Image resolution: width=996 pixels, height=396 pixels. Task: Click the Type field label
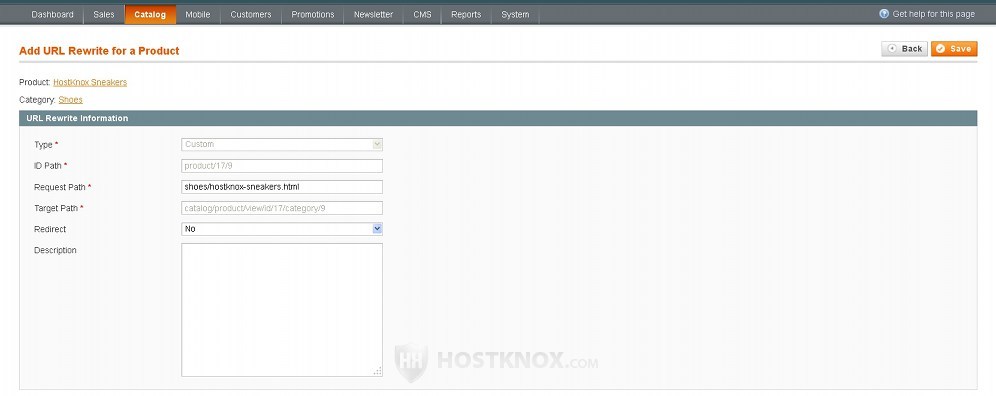pos(46,145)
